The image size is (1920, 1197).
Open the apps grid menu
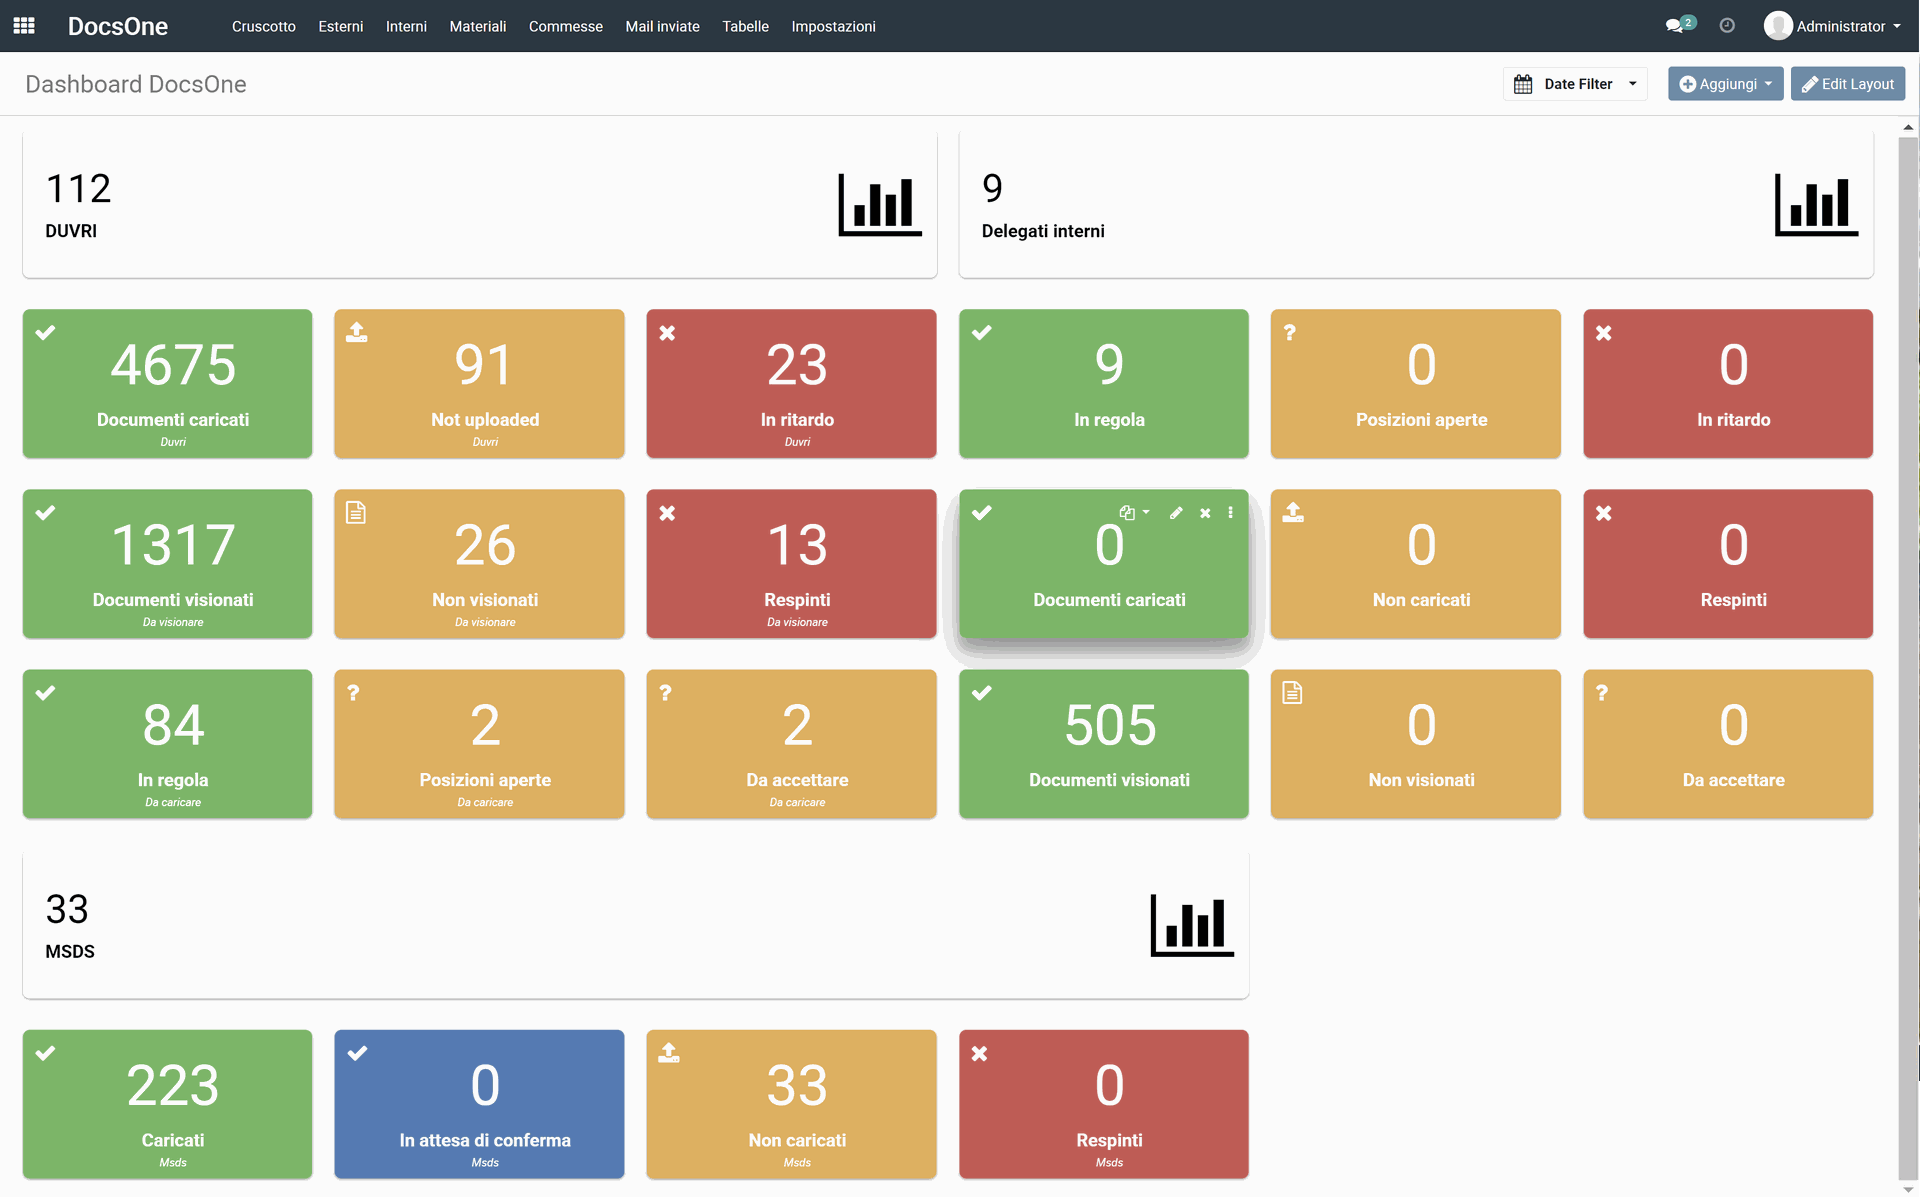(x=24, y=26)
